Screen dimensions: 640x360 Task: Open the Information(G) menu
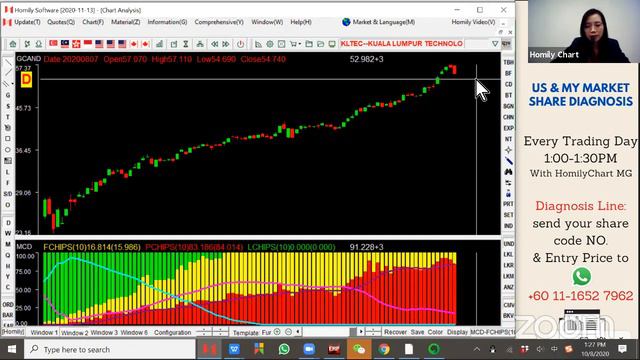[x=167, y=22]
